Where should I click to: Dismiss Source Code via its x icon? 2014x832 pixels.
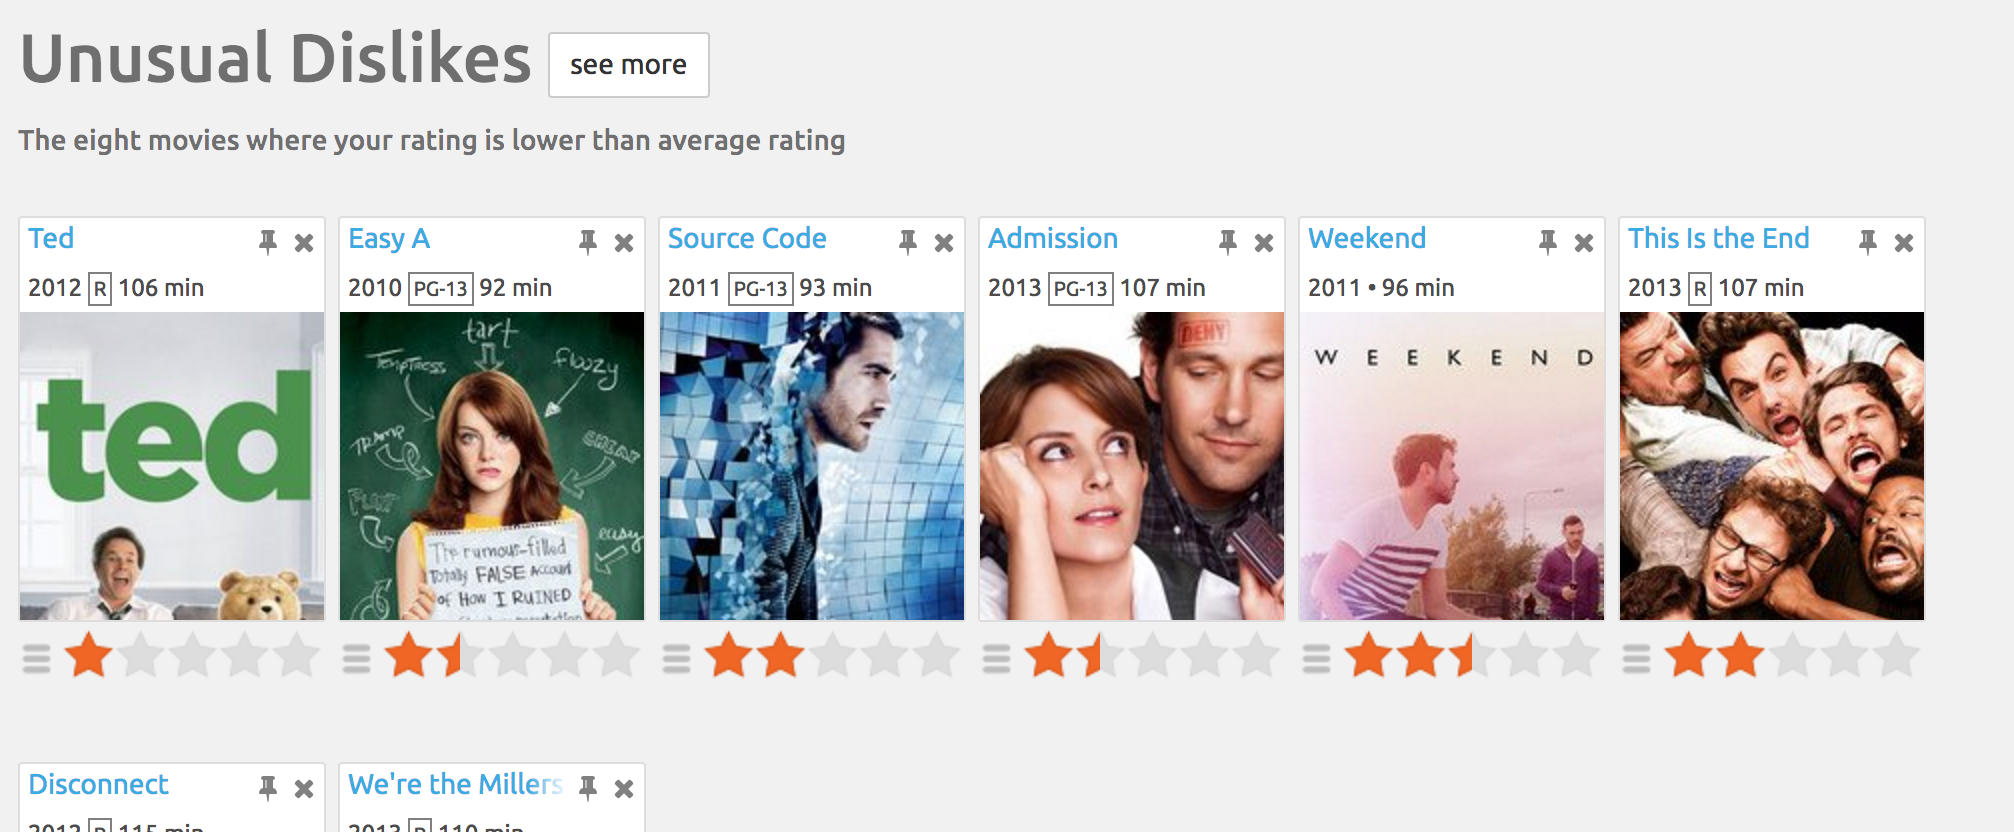point(942,241)
